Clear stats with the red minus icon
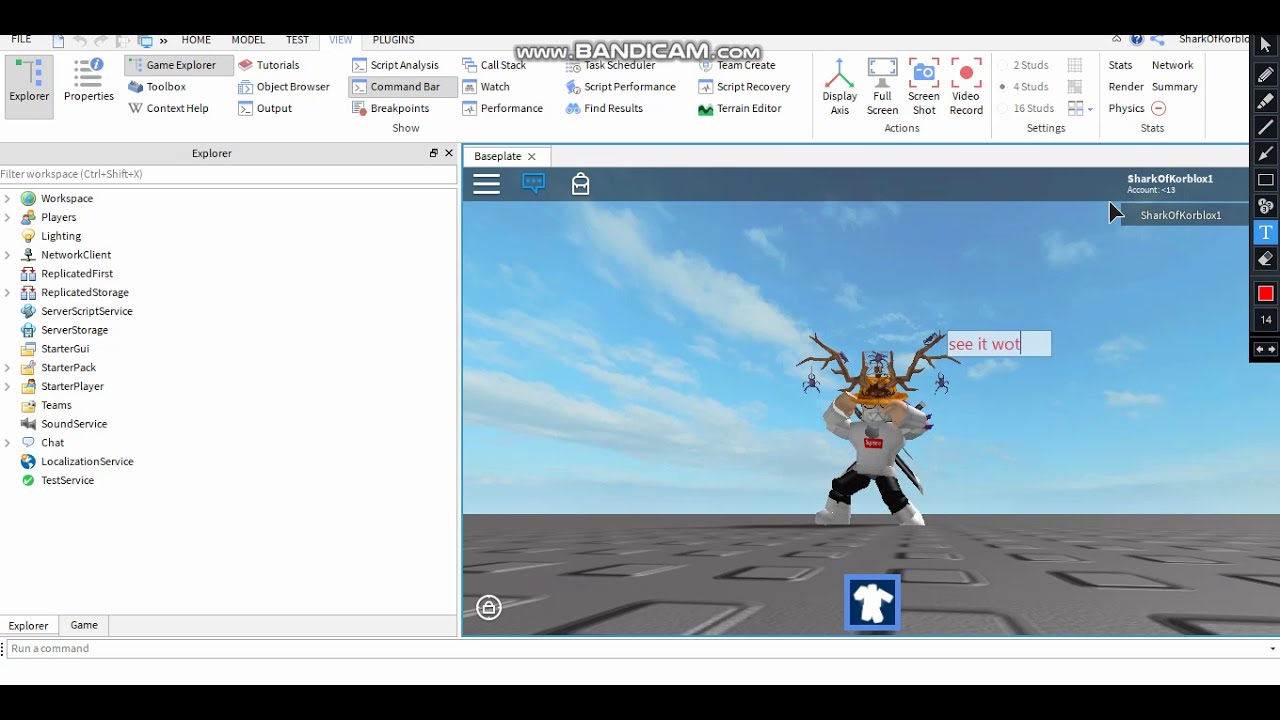The height and width of the screenshot is (720, 1280). click(1158, 108)
